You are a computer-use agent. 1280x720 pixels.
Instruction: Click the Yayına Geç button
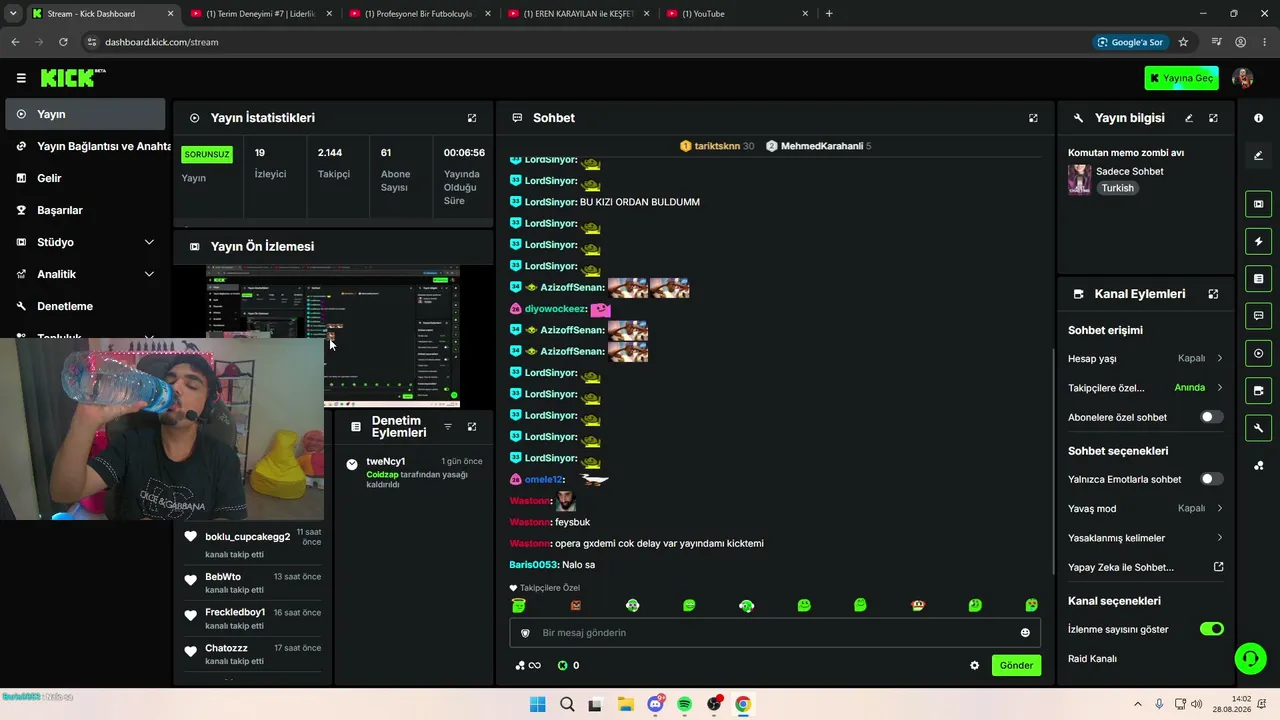click(x=1181, y=78)
